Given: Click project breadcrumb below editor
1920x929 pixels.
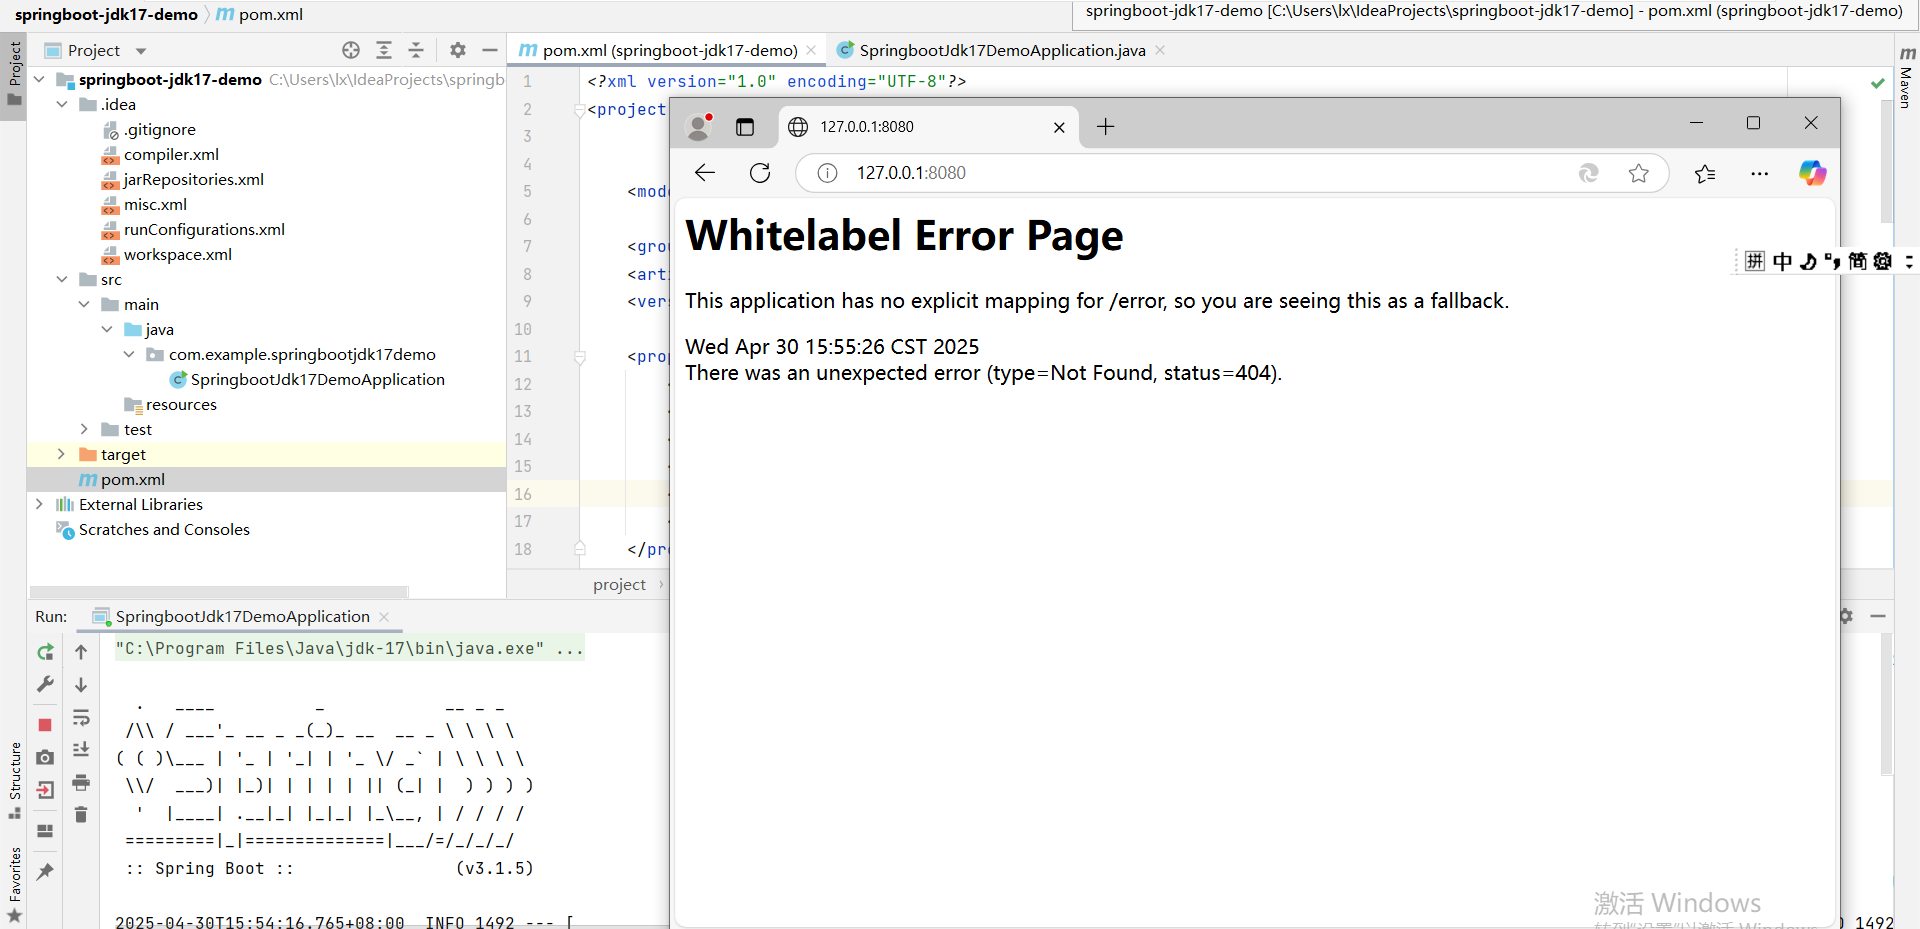Looking at the screenshot, I should 619,585.
